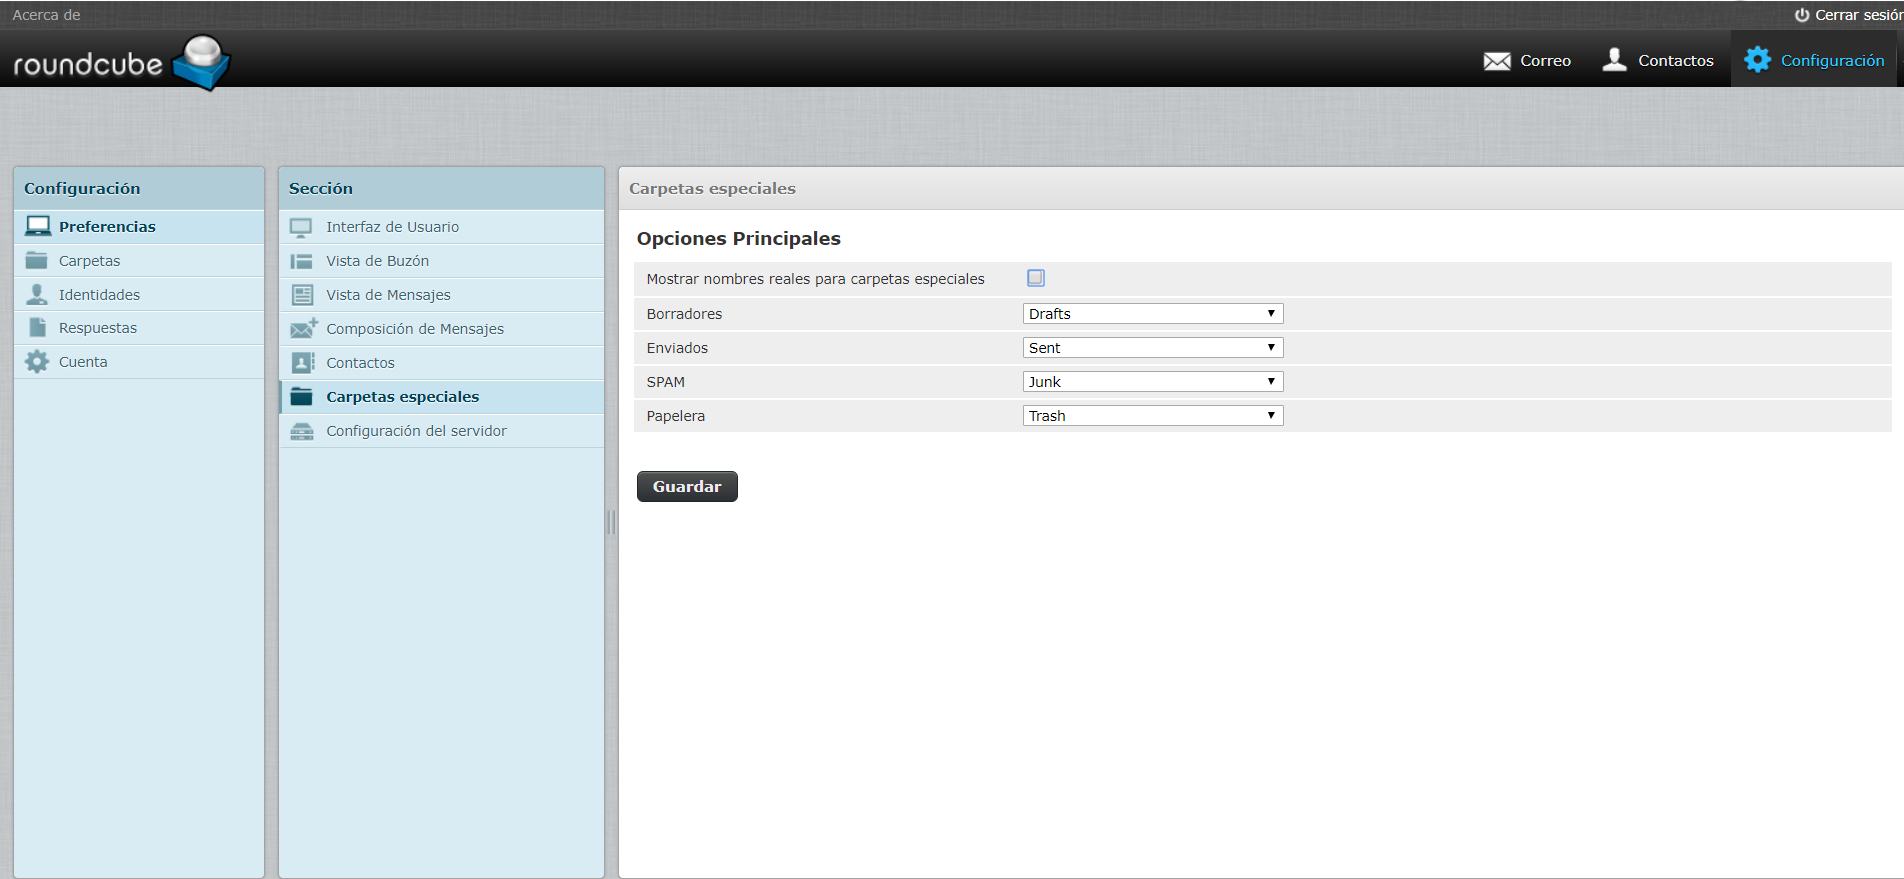Click the panel splitter handle
This screenshot has height=879, width=1904.
tap(611, 522)
